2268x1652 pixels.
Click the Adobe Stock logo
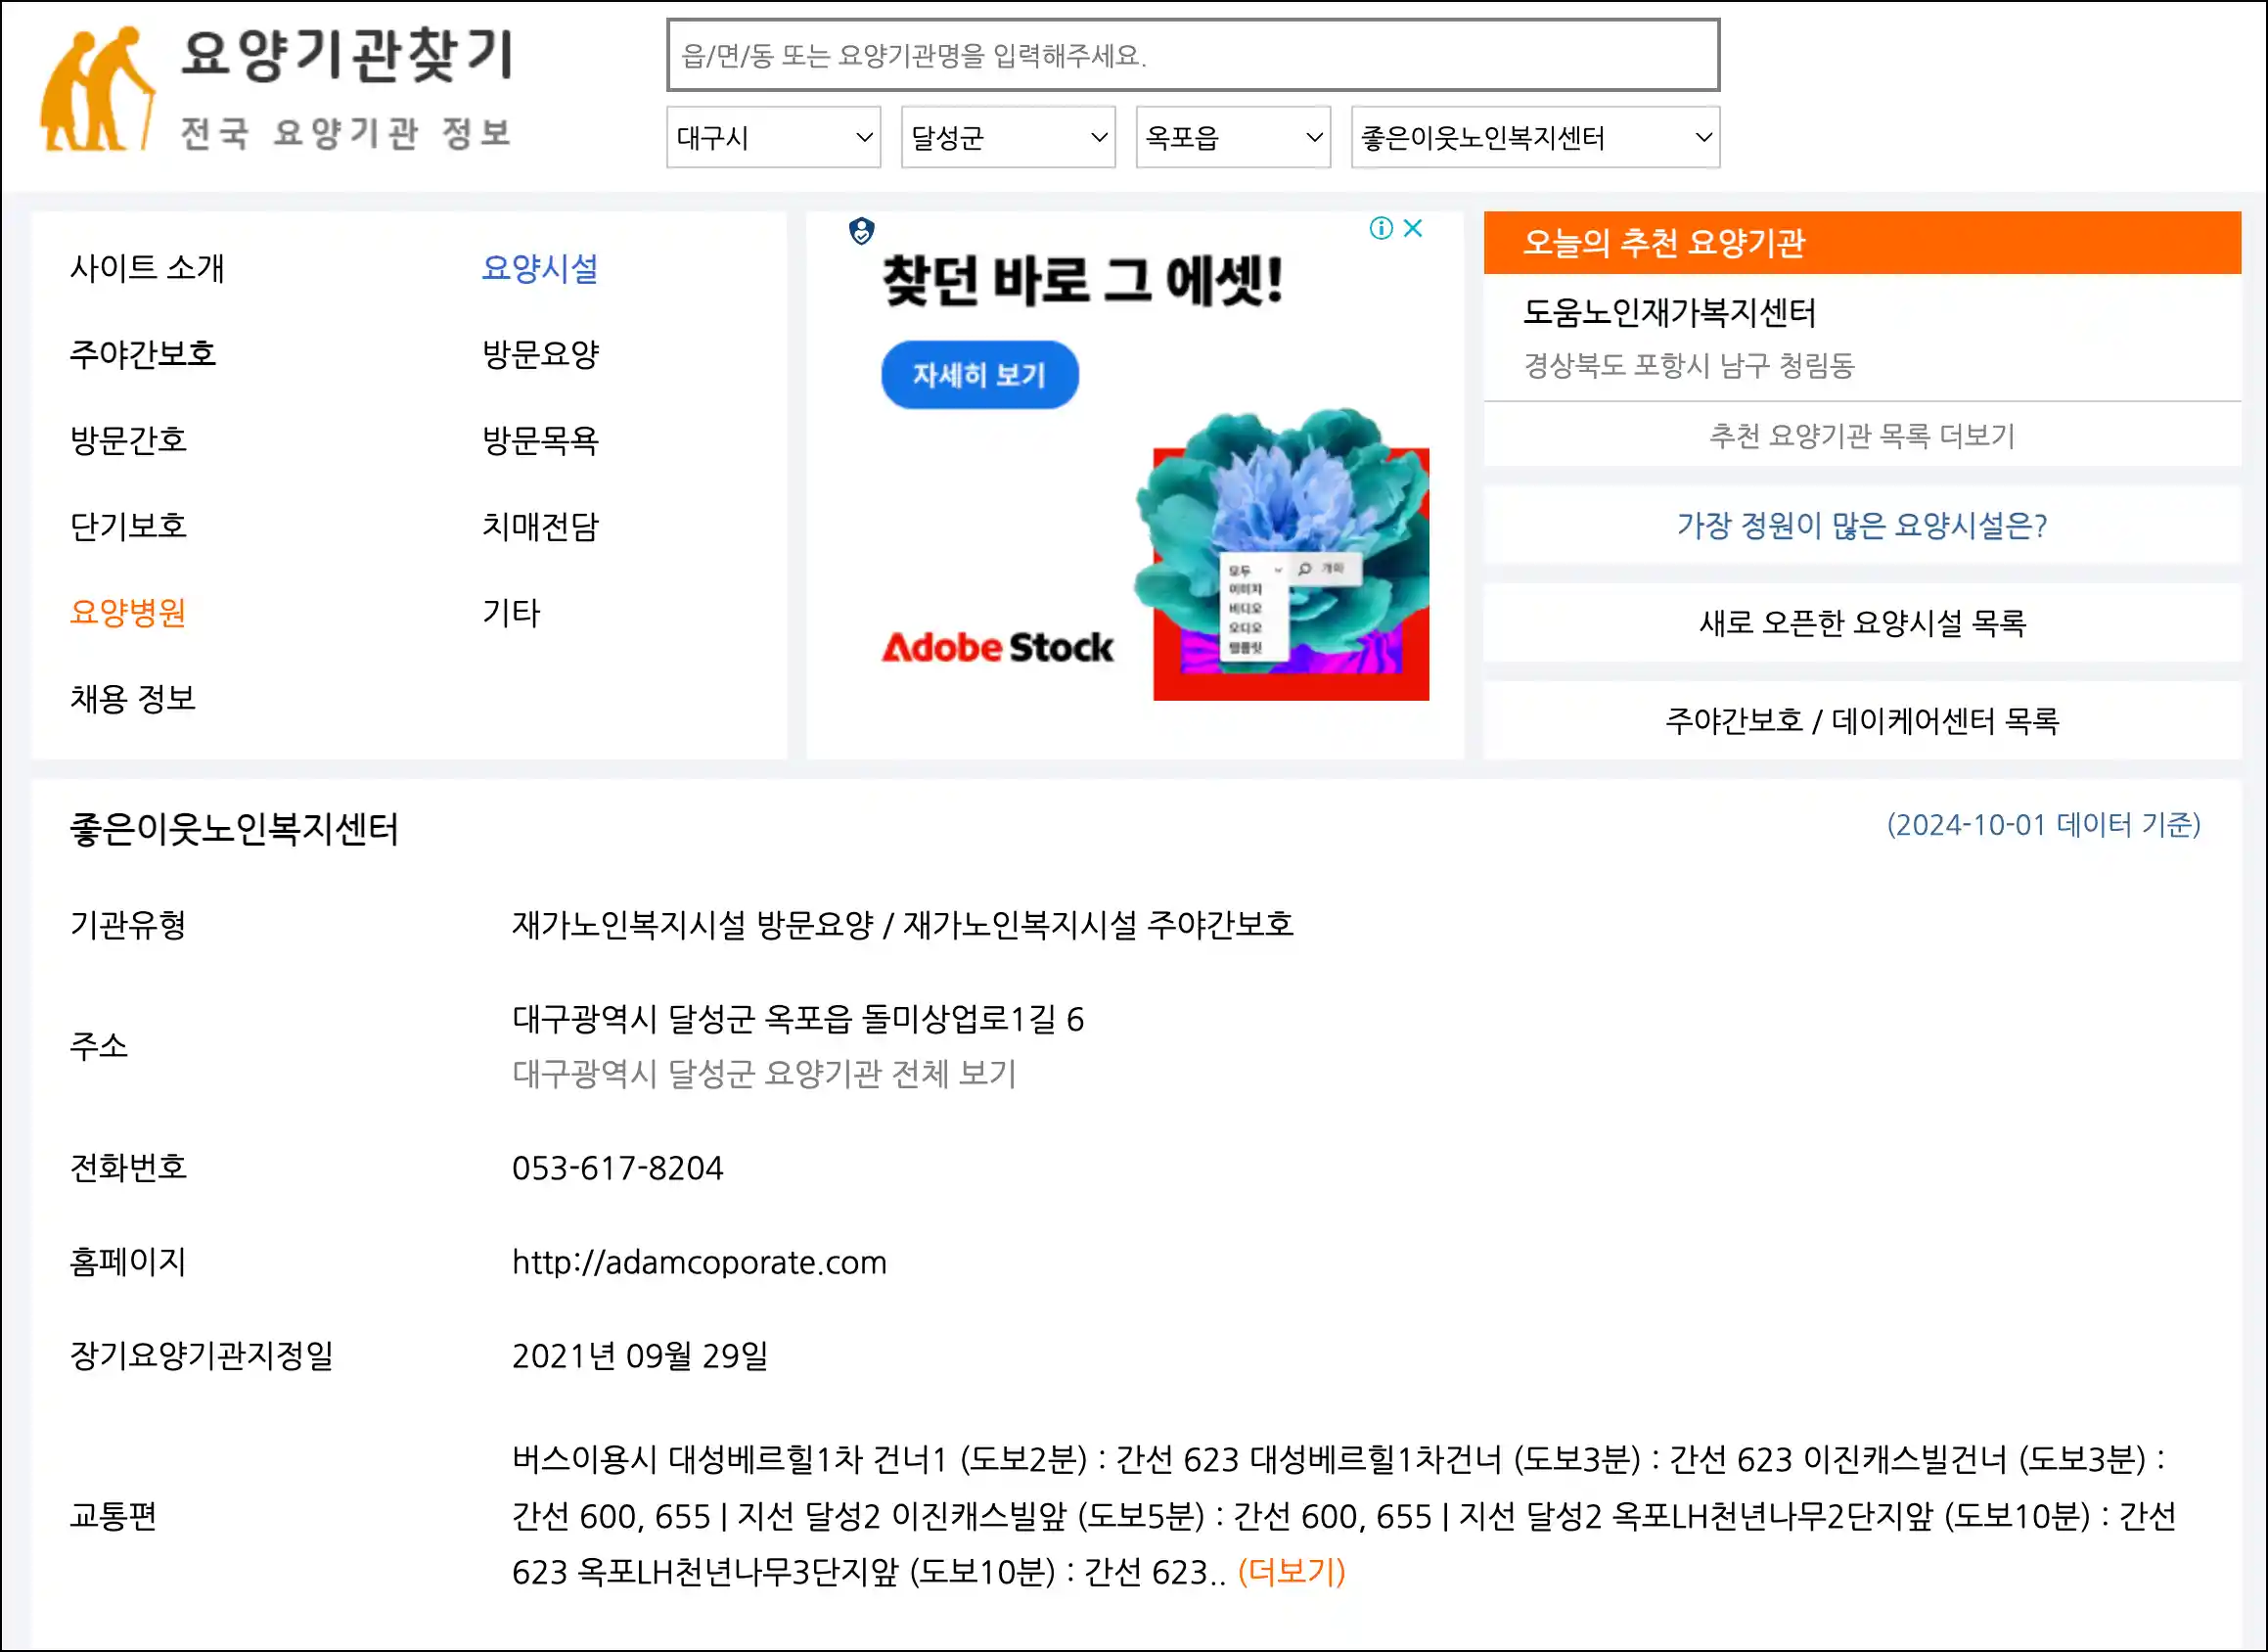coord(997,648)
